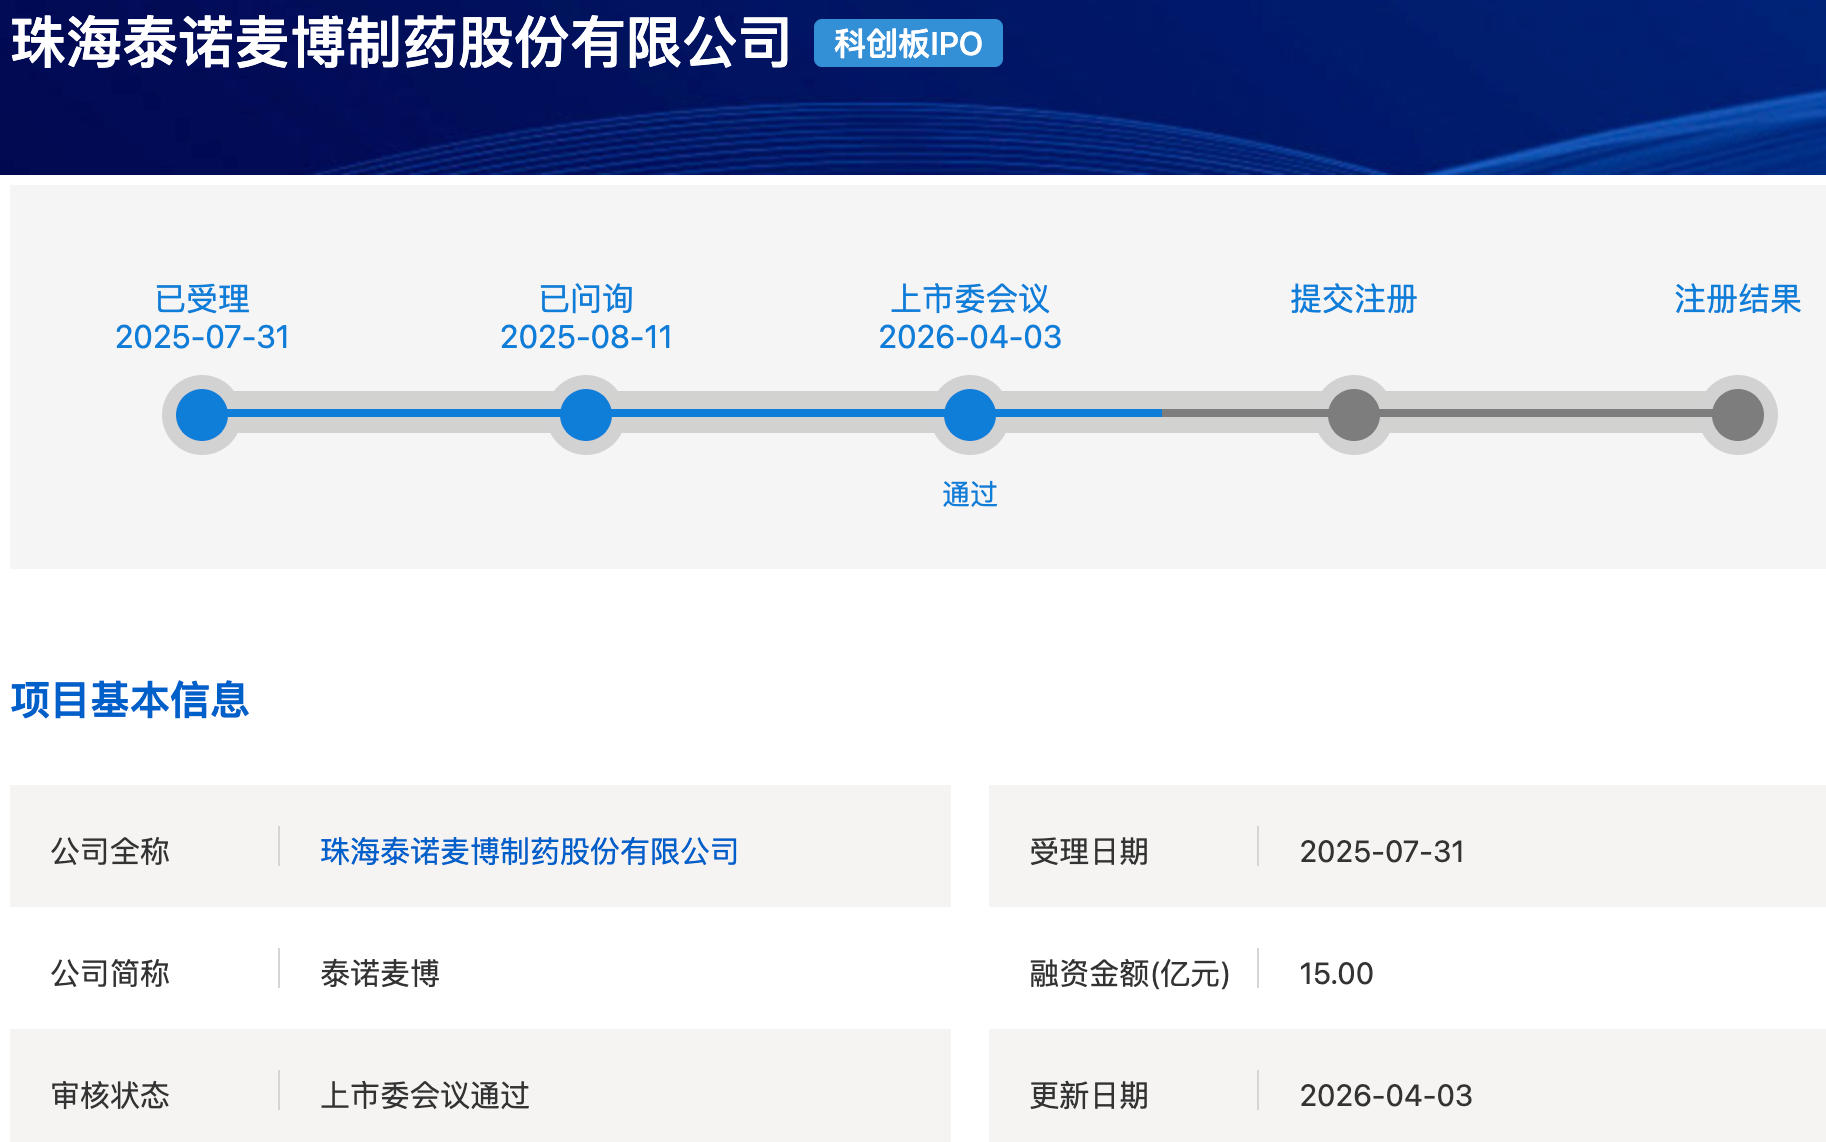Click the 通过 result under 上市委会议

(x=970, y=494)
